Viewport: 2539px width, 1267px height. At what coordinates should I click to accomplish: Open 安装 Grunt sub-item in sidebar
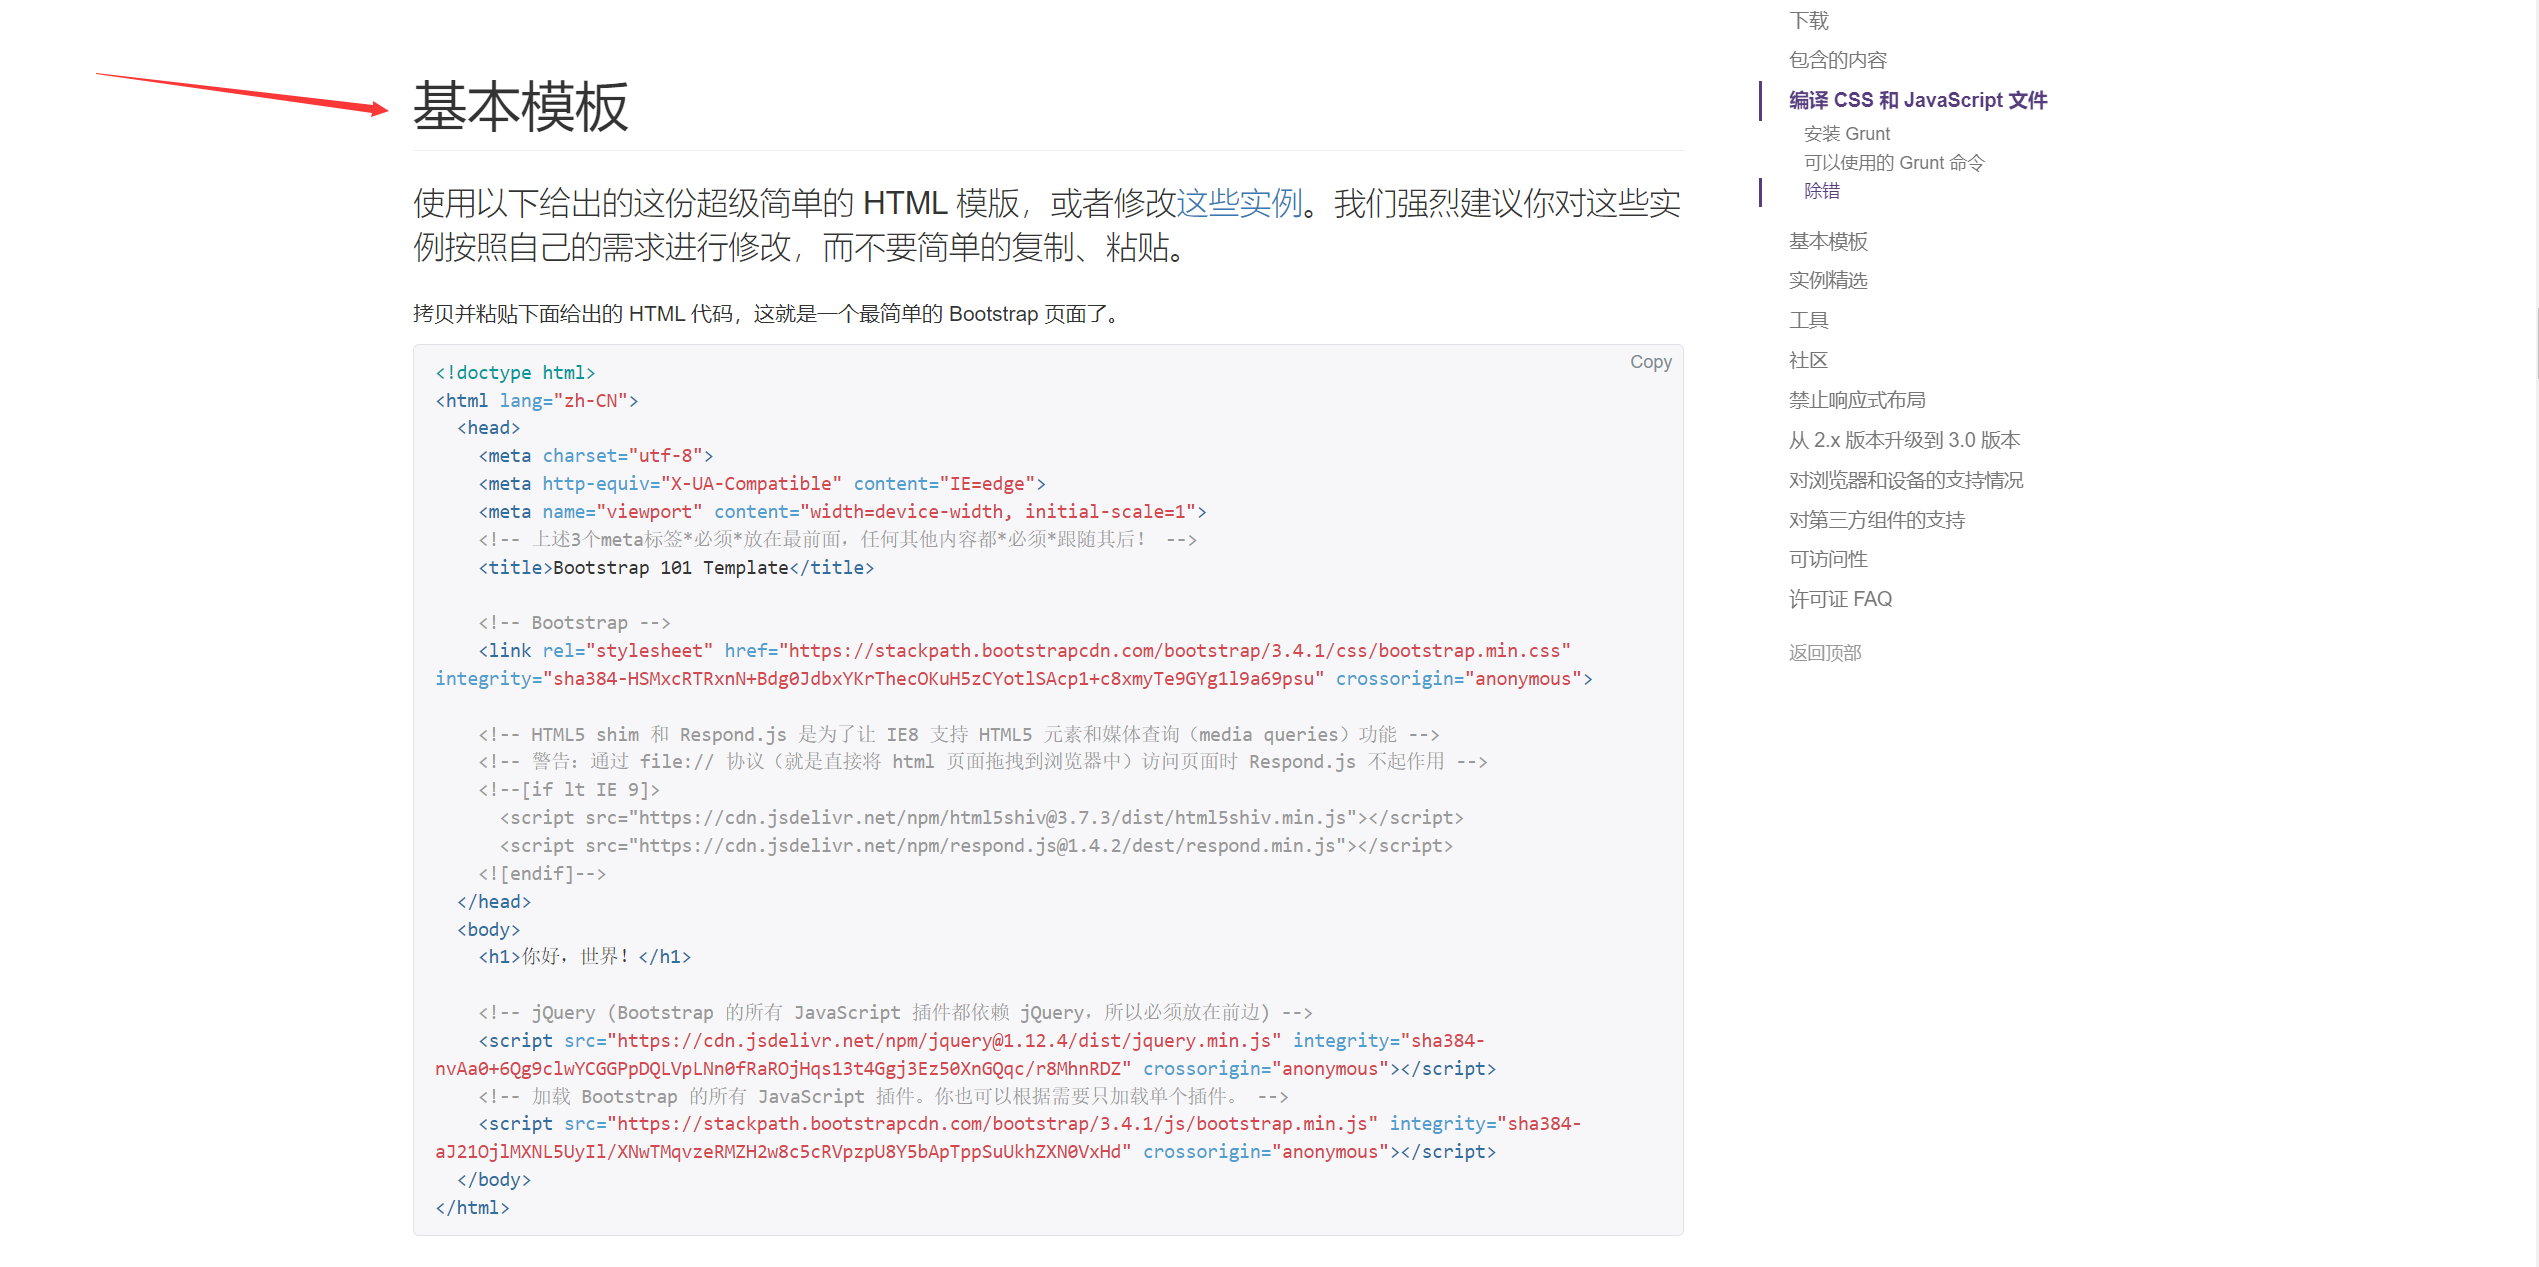pos(1846,134)
